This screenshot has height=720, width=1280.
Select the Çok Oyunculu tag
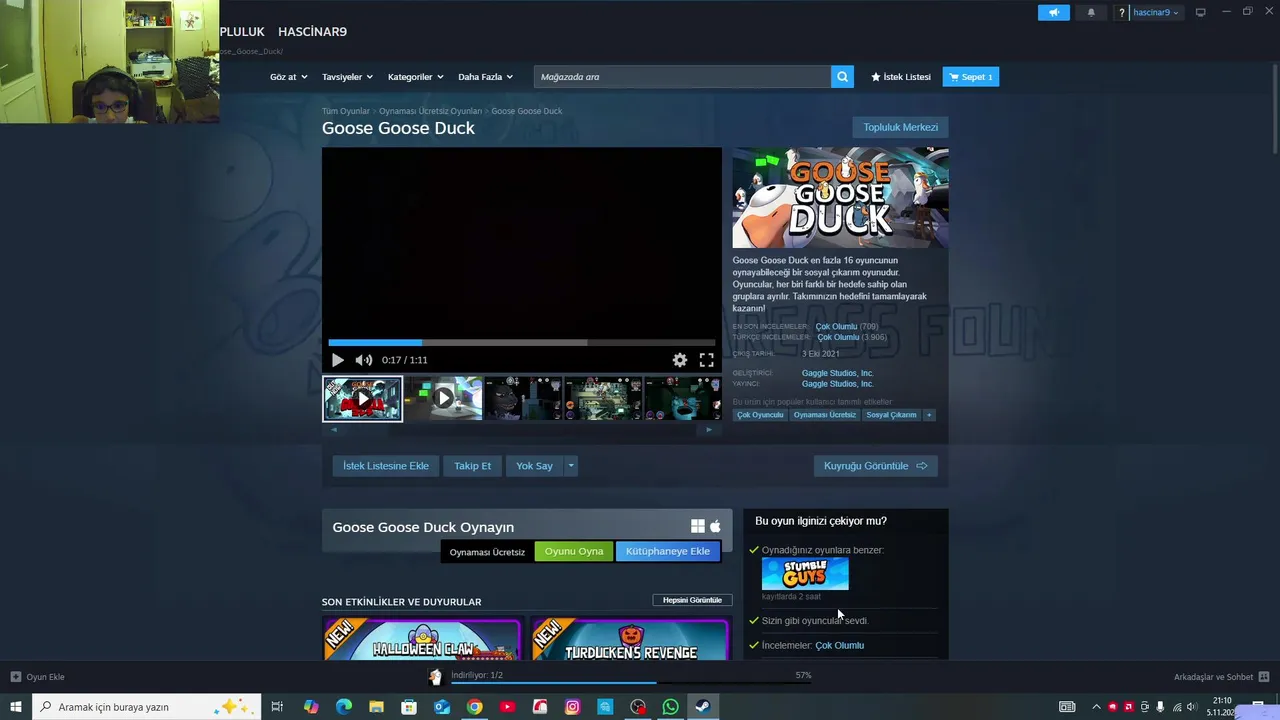tap(760, 415)
